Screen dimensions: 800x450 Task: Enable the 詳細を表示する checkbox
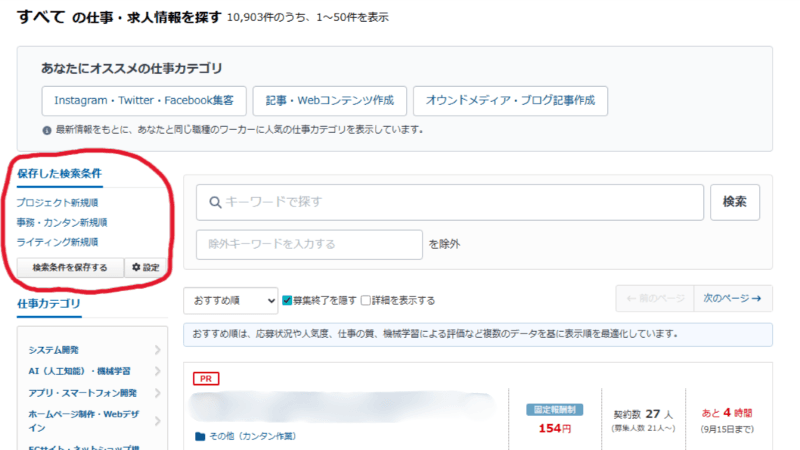tap(365, 300)
